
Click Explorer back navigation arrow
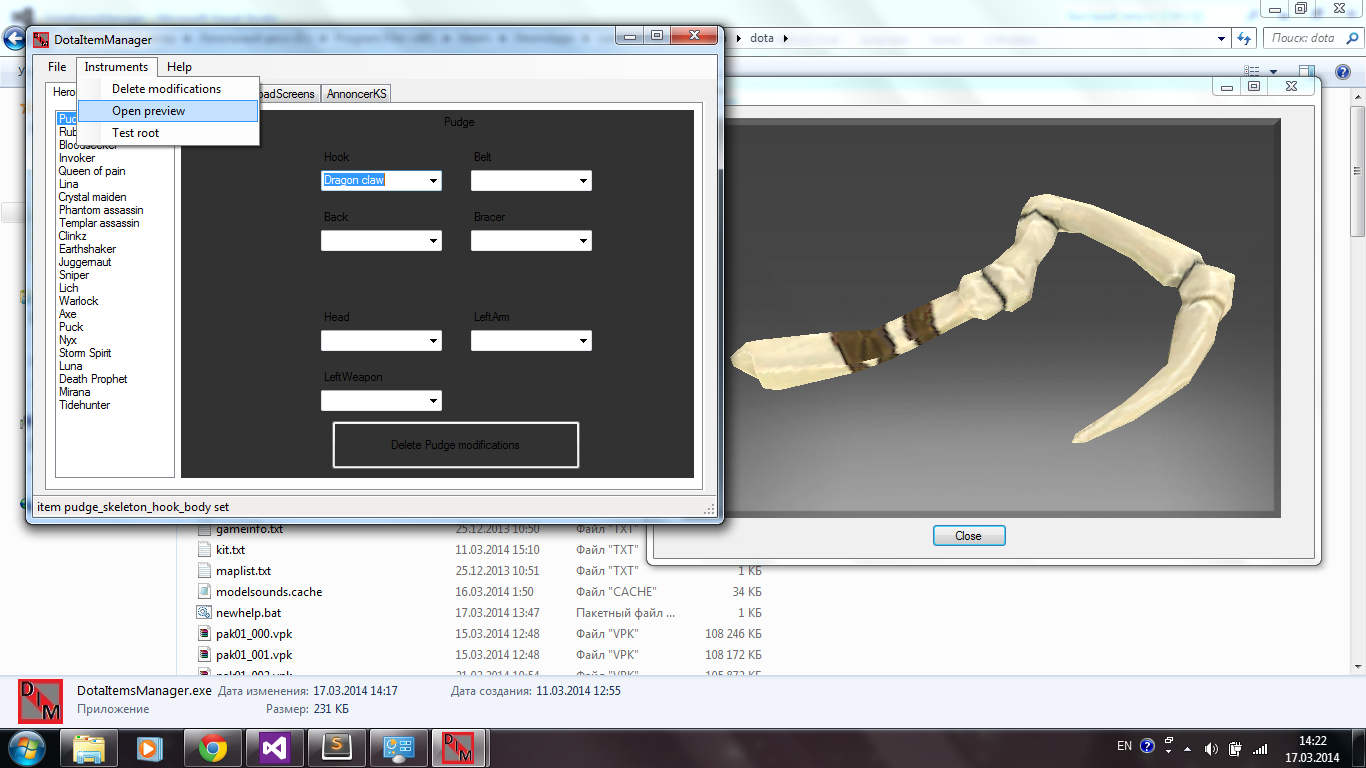[x=14, y=39]
